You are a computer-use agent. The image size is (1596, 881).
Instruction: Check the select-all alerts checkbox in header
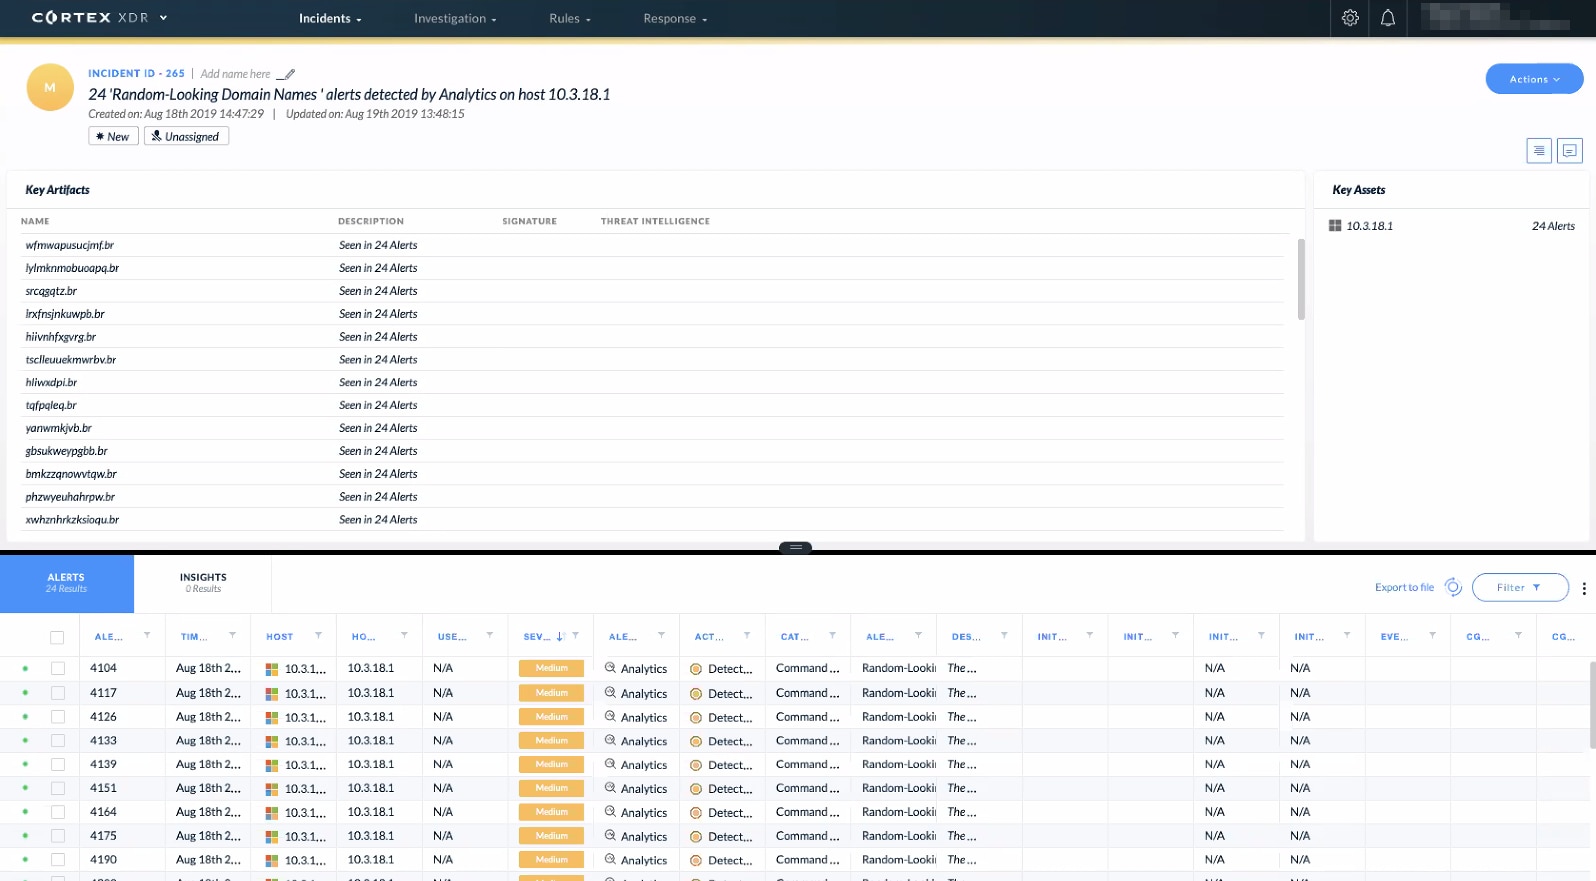click(57, 637)
